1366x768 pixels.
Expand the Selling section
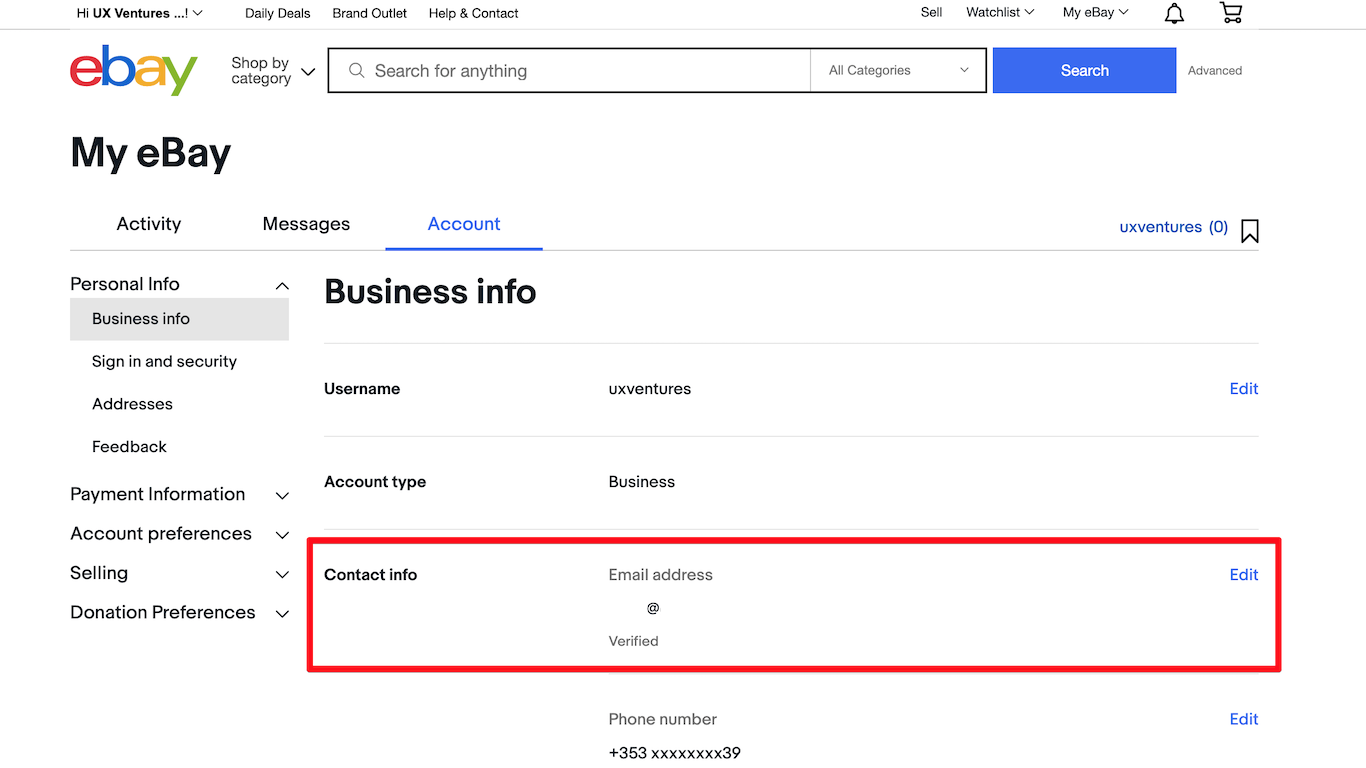coord(179,573)
